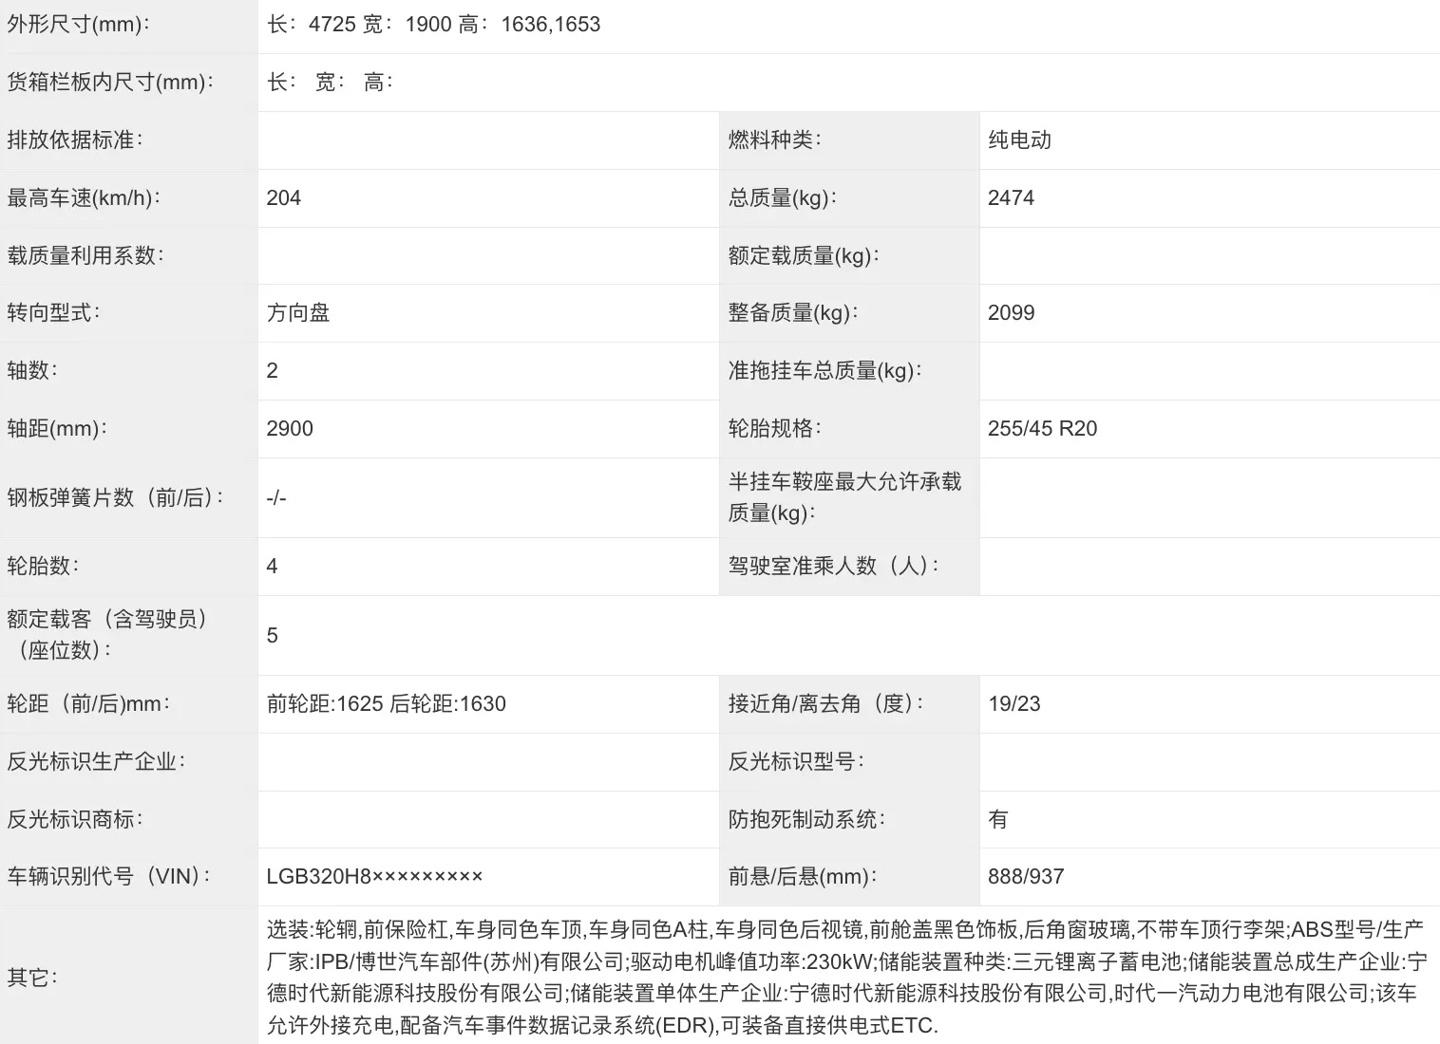Select the tire count value 4
The width and height of the screenshot is (1440, 1044).
[x=272, y=566]
